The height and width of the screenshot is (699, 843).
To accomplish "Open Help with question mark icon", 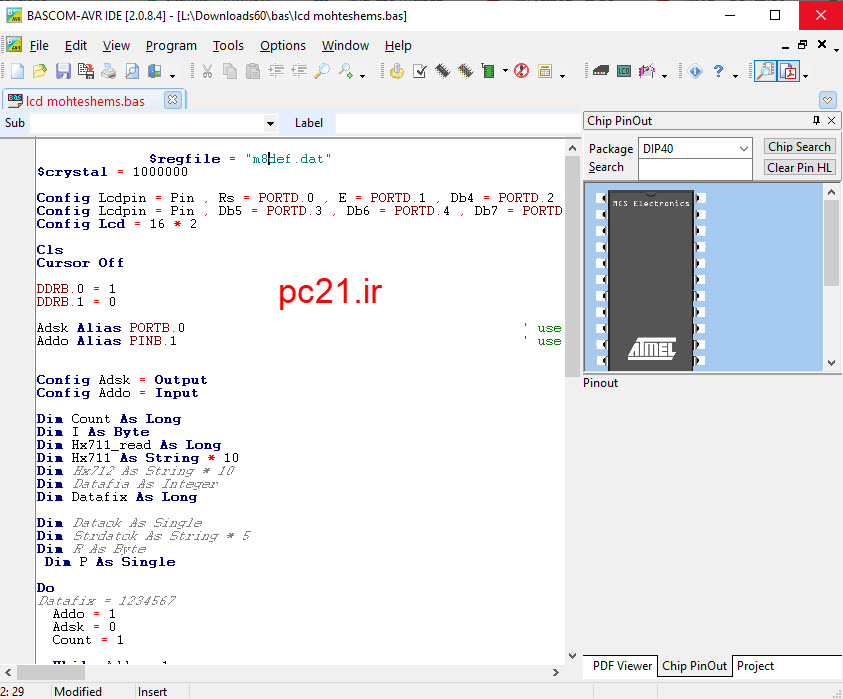I will (718, 71).
